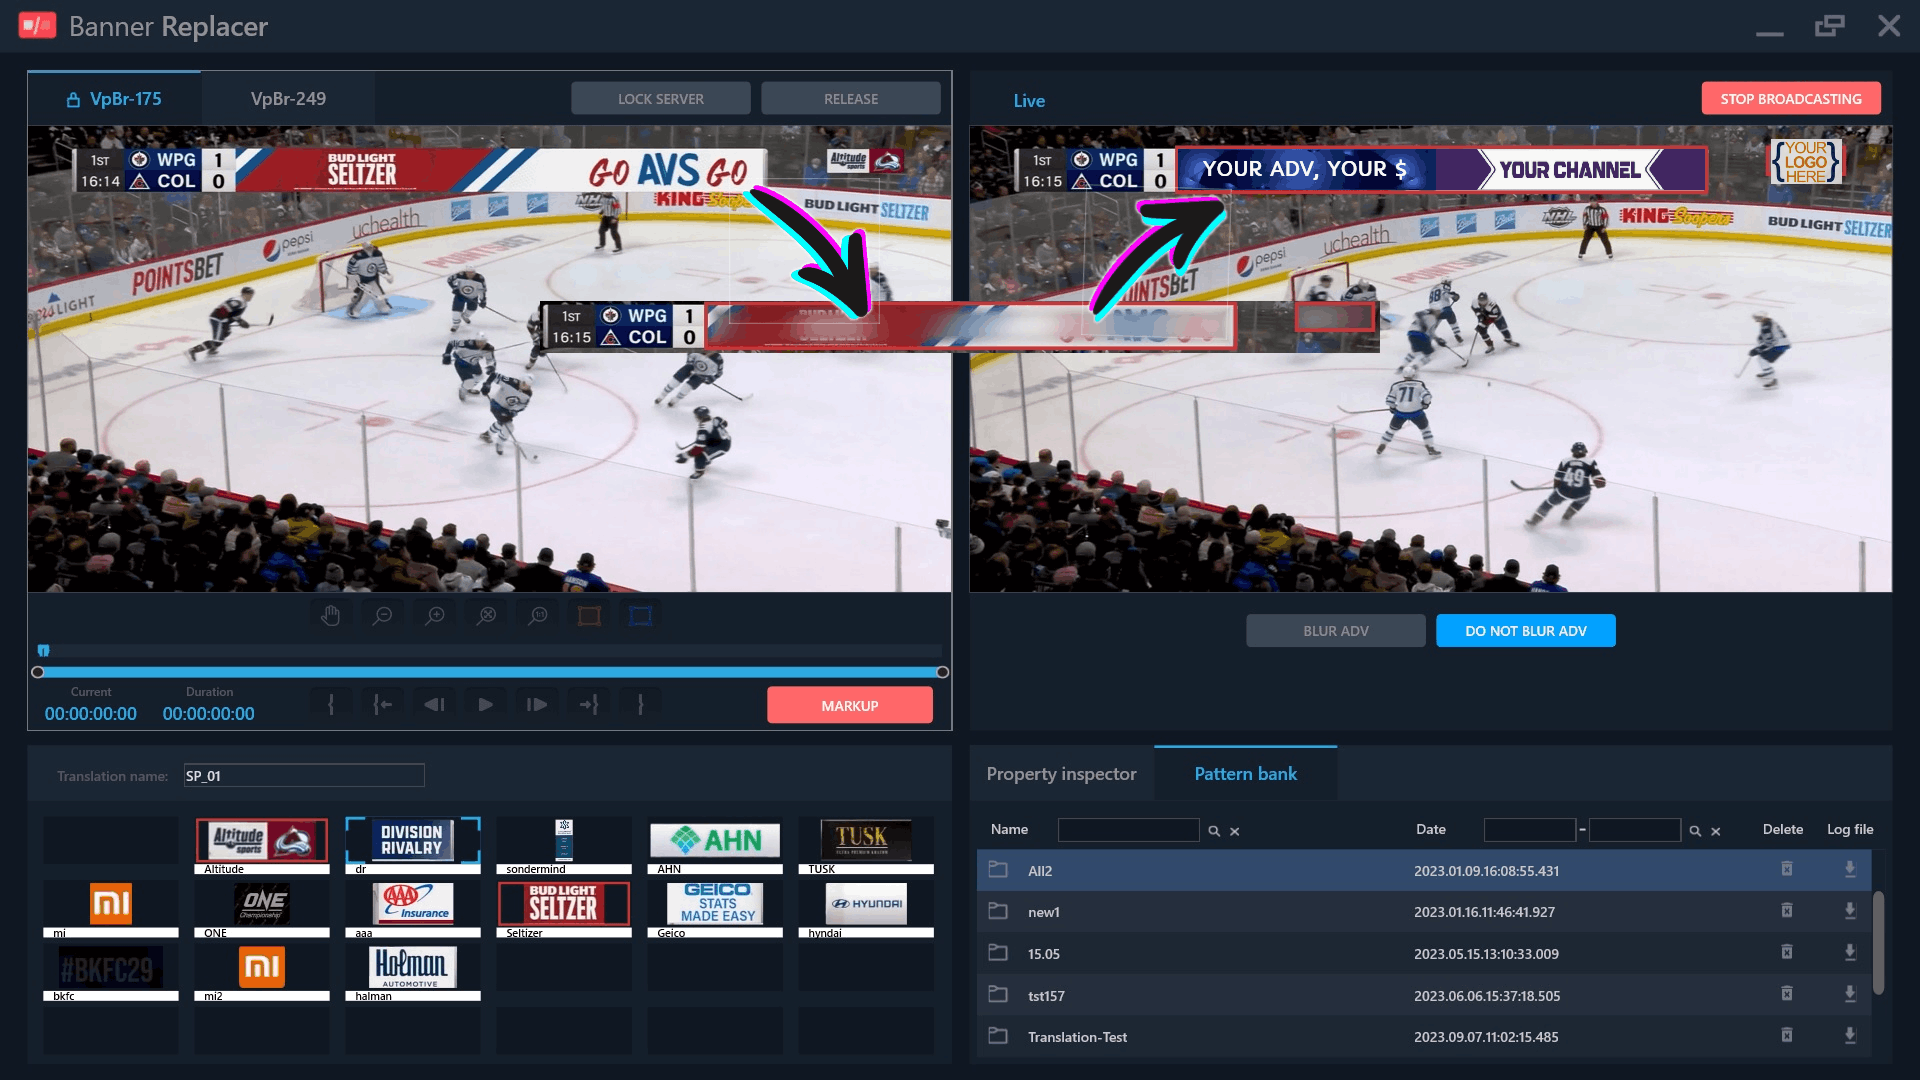Click the zoom out magnifier icon

click(382, 616)
